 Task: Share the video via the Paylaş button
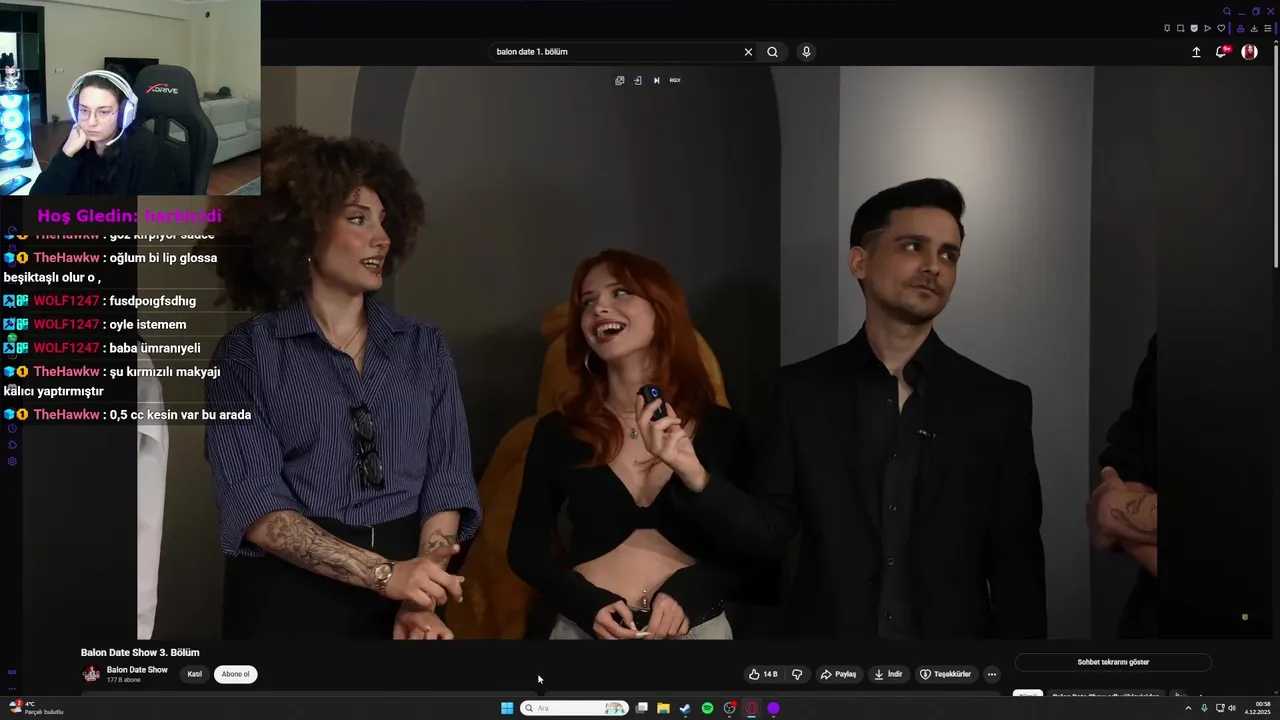pyautogui.click(x=838, y=674)
